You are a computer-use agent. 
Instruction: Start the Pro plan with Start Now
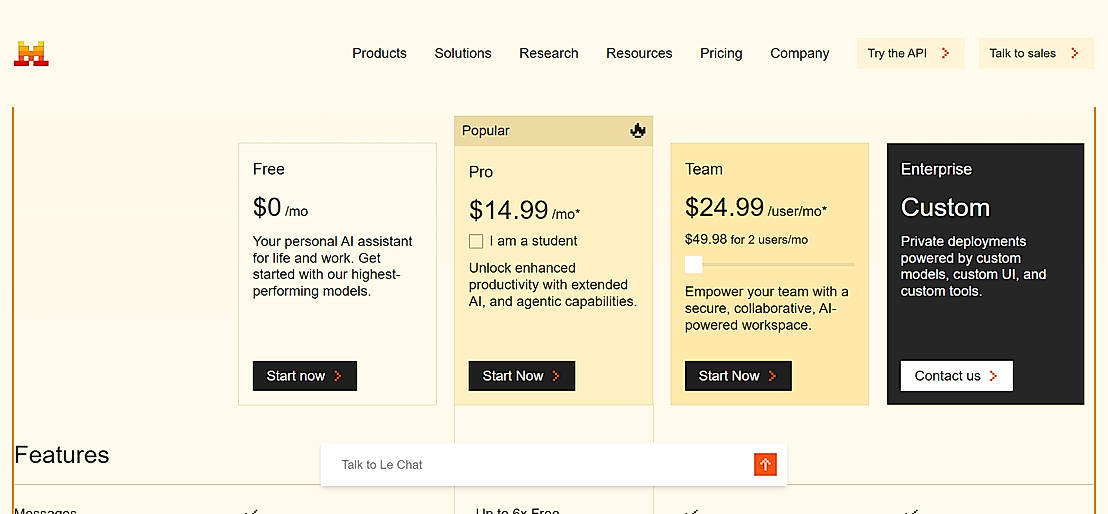pyautogui.click(x=521, y=376)
